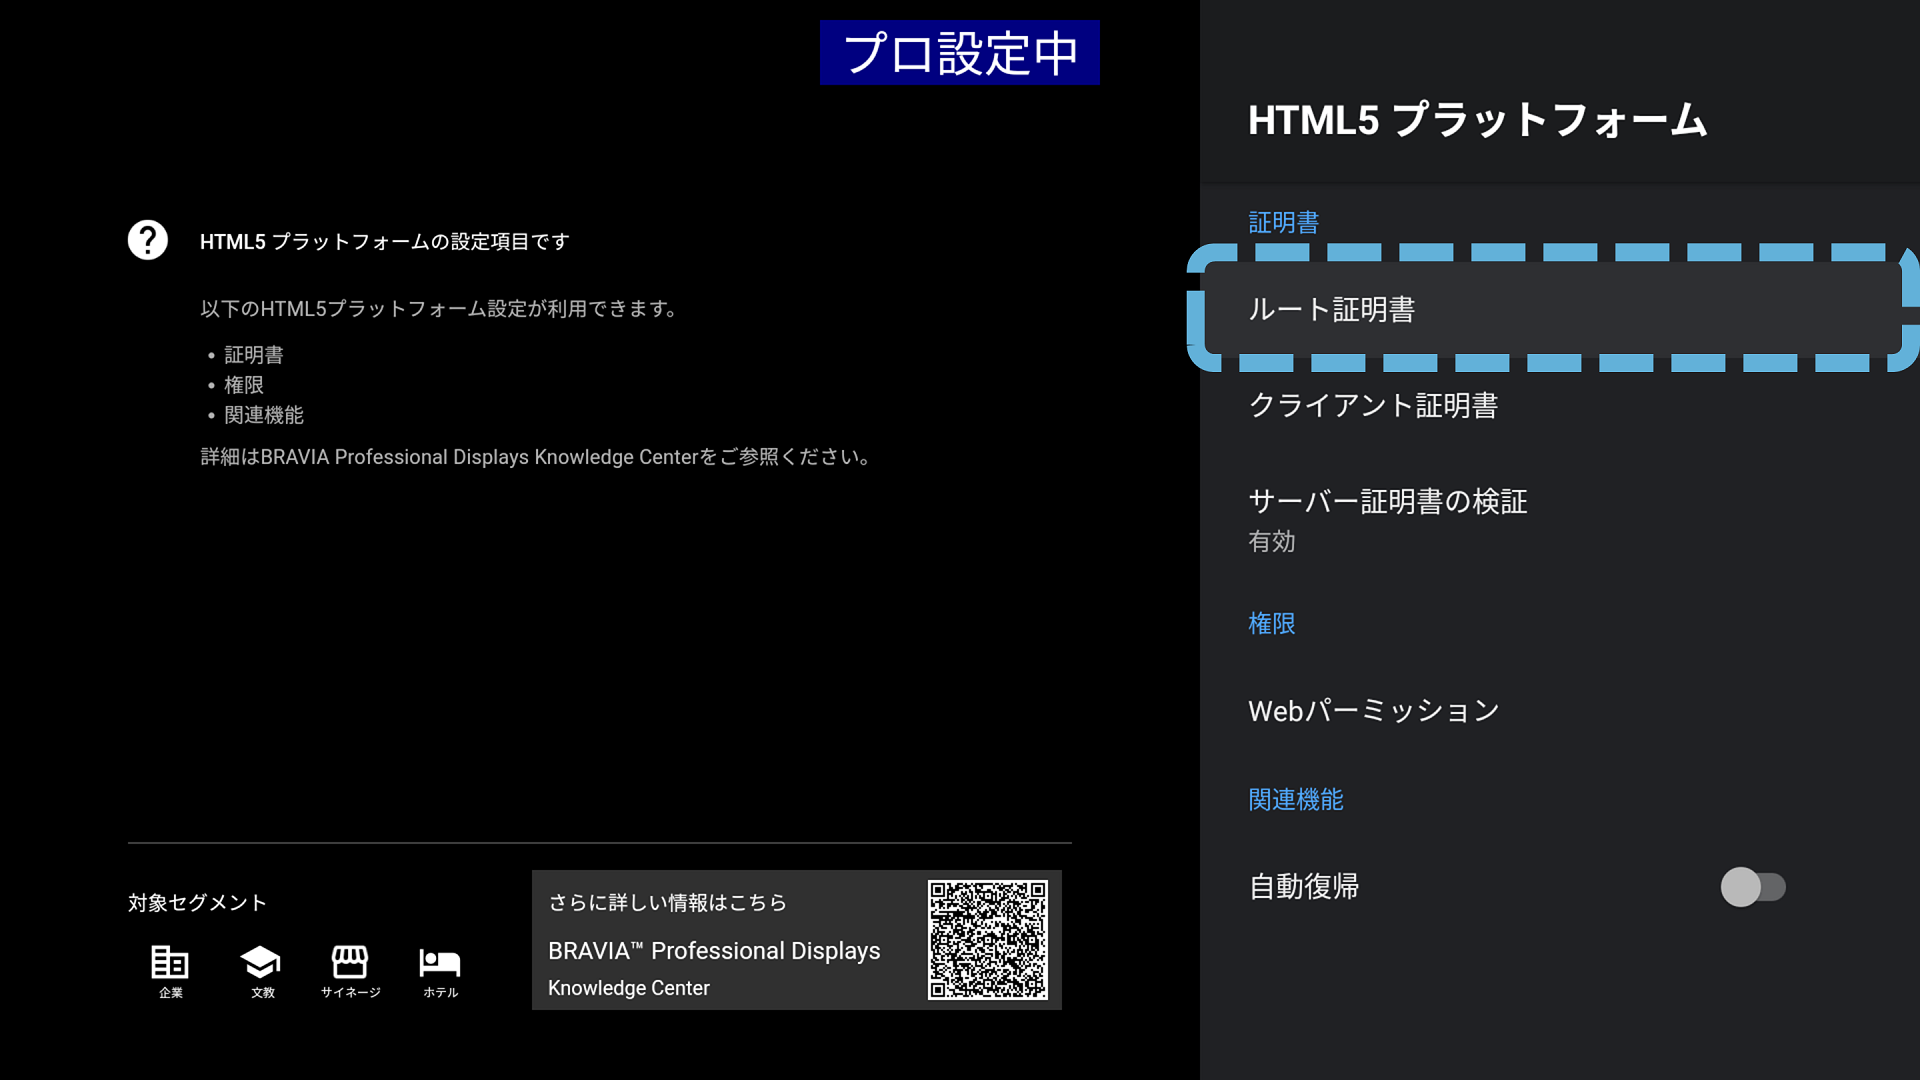This screenshot has height=1080, width=1920.
Task: Click さらに詳しい情報はこちら text
Action: click(667, 902)
